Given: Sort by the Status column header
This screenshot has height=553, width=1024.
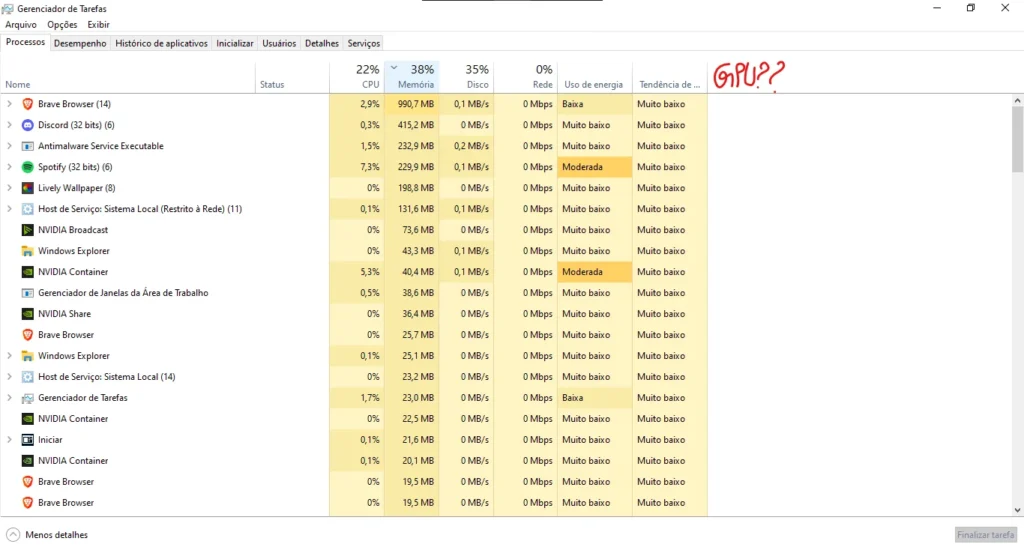Looking at the screenshot, I should click(292, 77).
